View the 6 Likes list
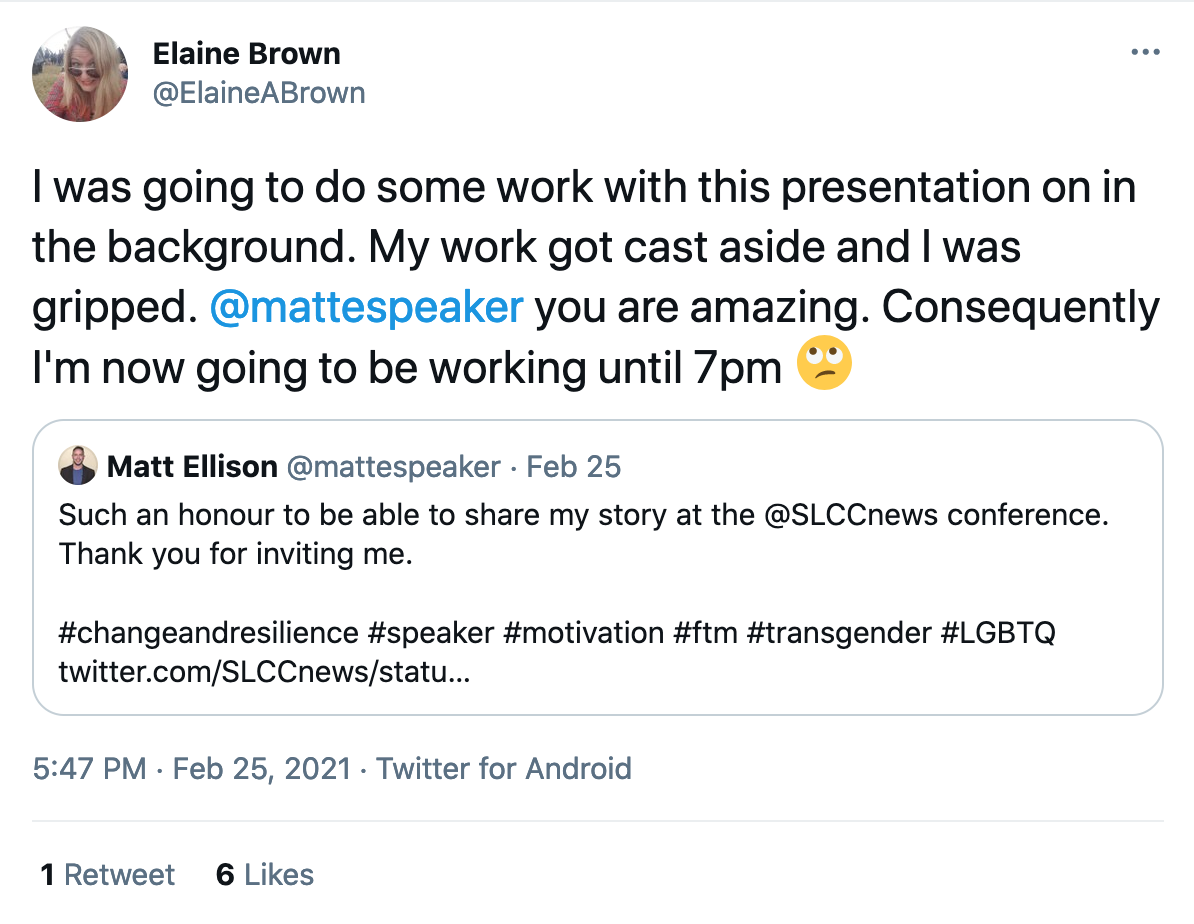Viewport: 1194px width, 924px height. (x=265, y=874)
